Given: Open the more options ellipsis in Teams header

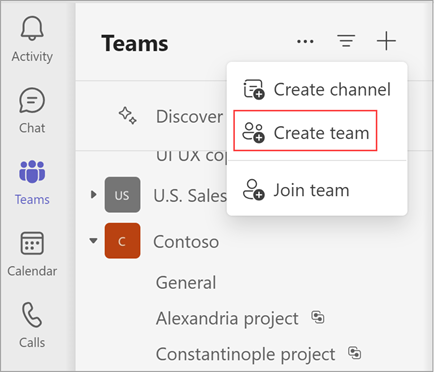Looking at the screenshot, I should pos(305,42).
